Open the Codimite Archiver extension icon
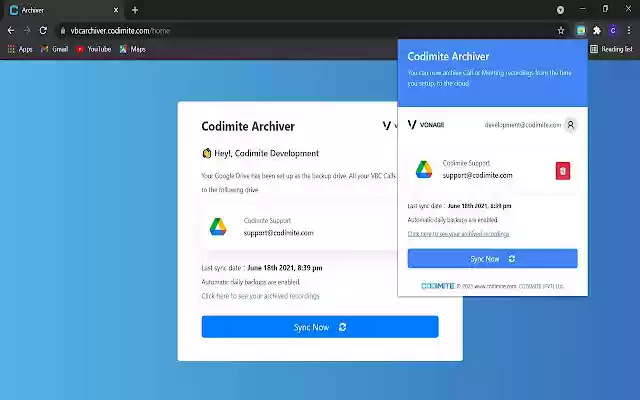This screenshot has height=400, width=640. click(580, 30)
